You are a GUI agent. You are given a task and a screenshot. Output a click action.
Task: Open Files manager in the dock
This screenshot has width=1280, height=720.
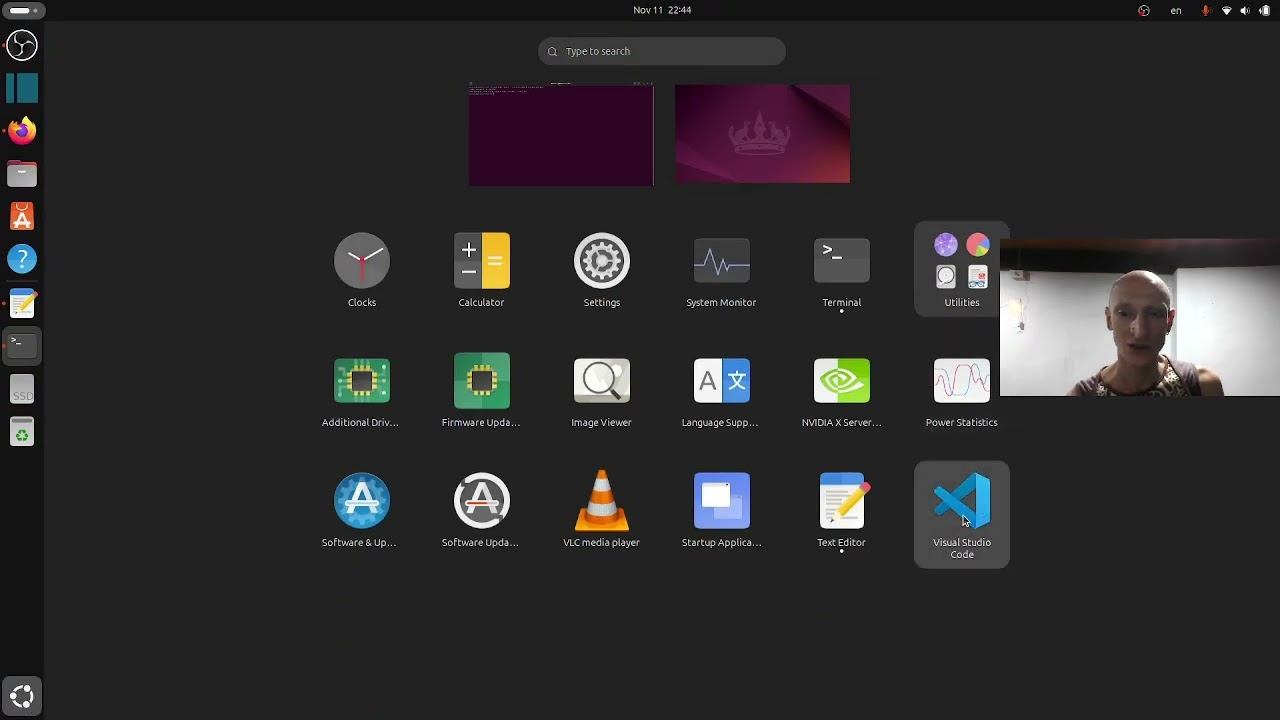click(x=22, y=174)
